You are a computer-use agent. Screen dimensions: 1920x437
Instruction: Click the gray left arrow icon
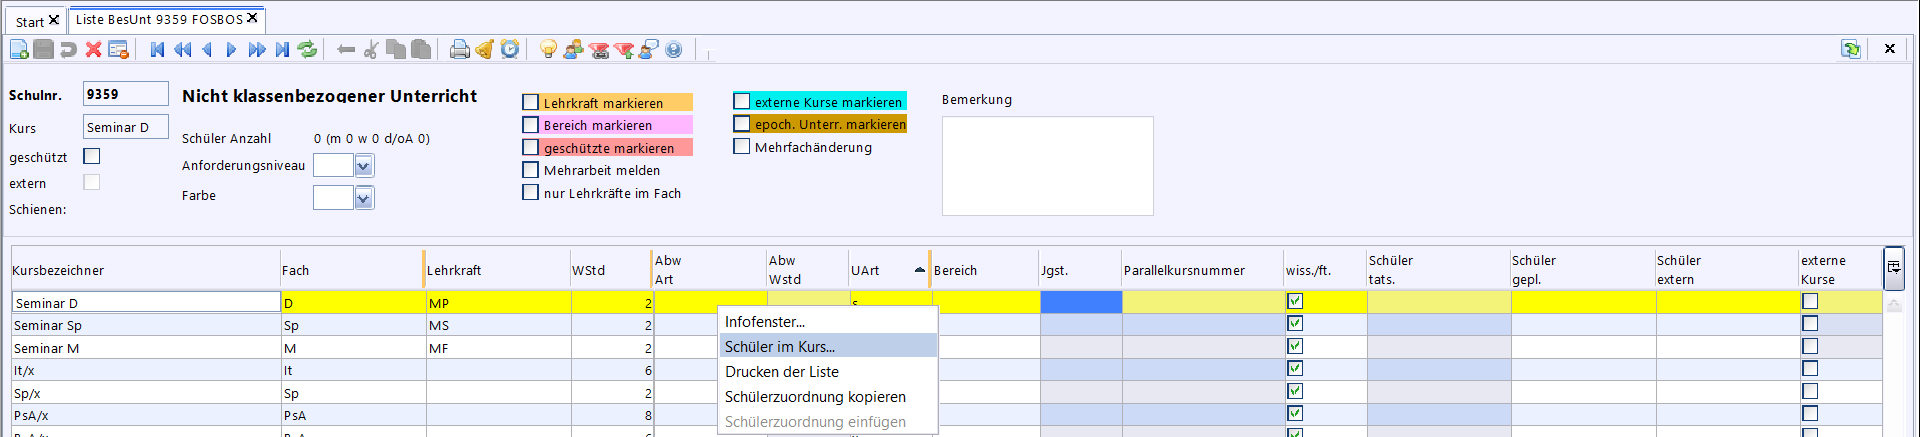point(346,49)
